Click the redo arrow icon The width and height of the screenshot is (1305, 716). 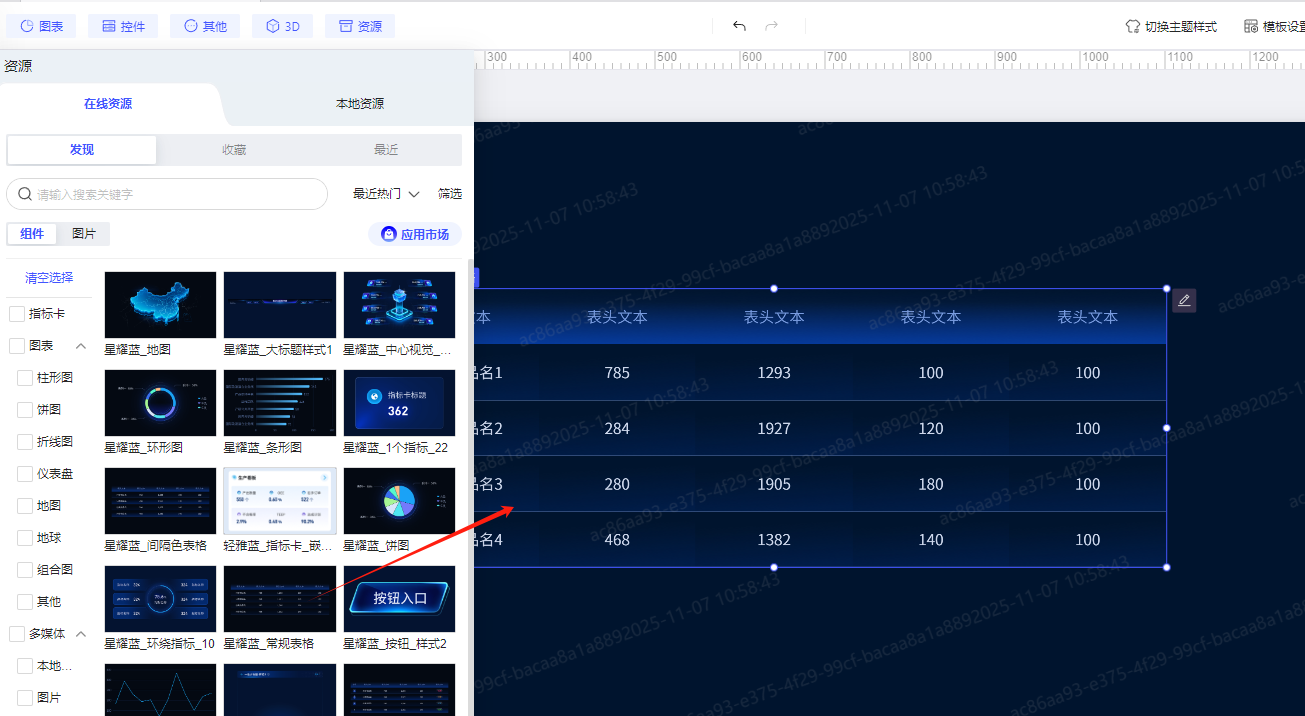click(771, 26)
